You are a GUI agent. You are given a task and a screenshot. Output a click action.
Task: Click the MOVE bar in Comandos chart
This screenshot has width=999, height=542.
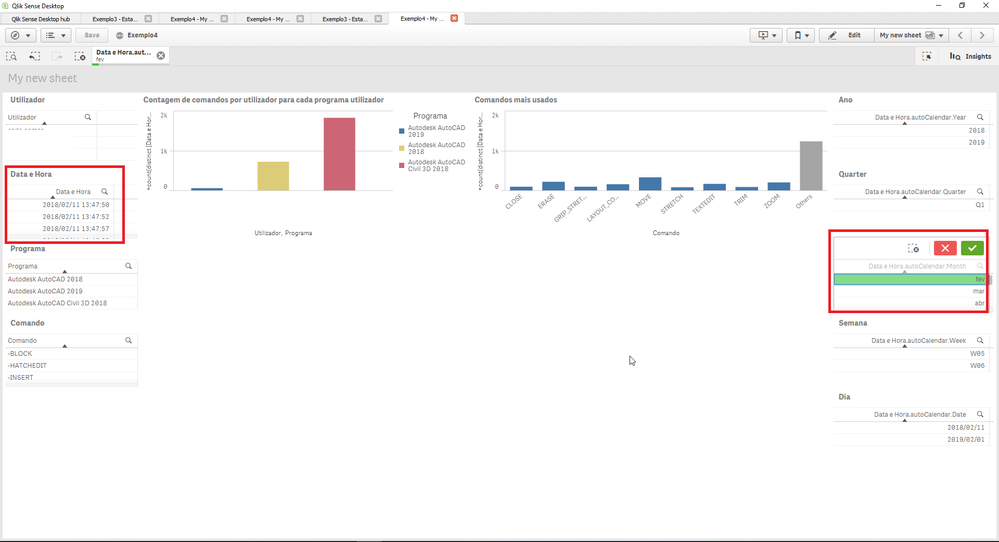pos(650,184)
